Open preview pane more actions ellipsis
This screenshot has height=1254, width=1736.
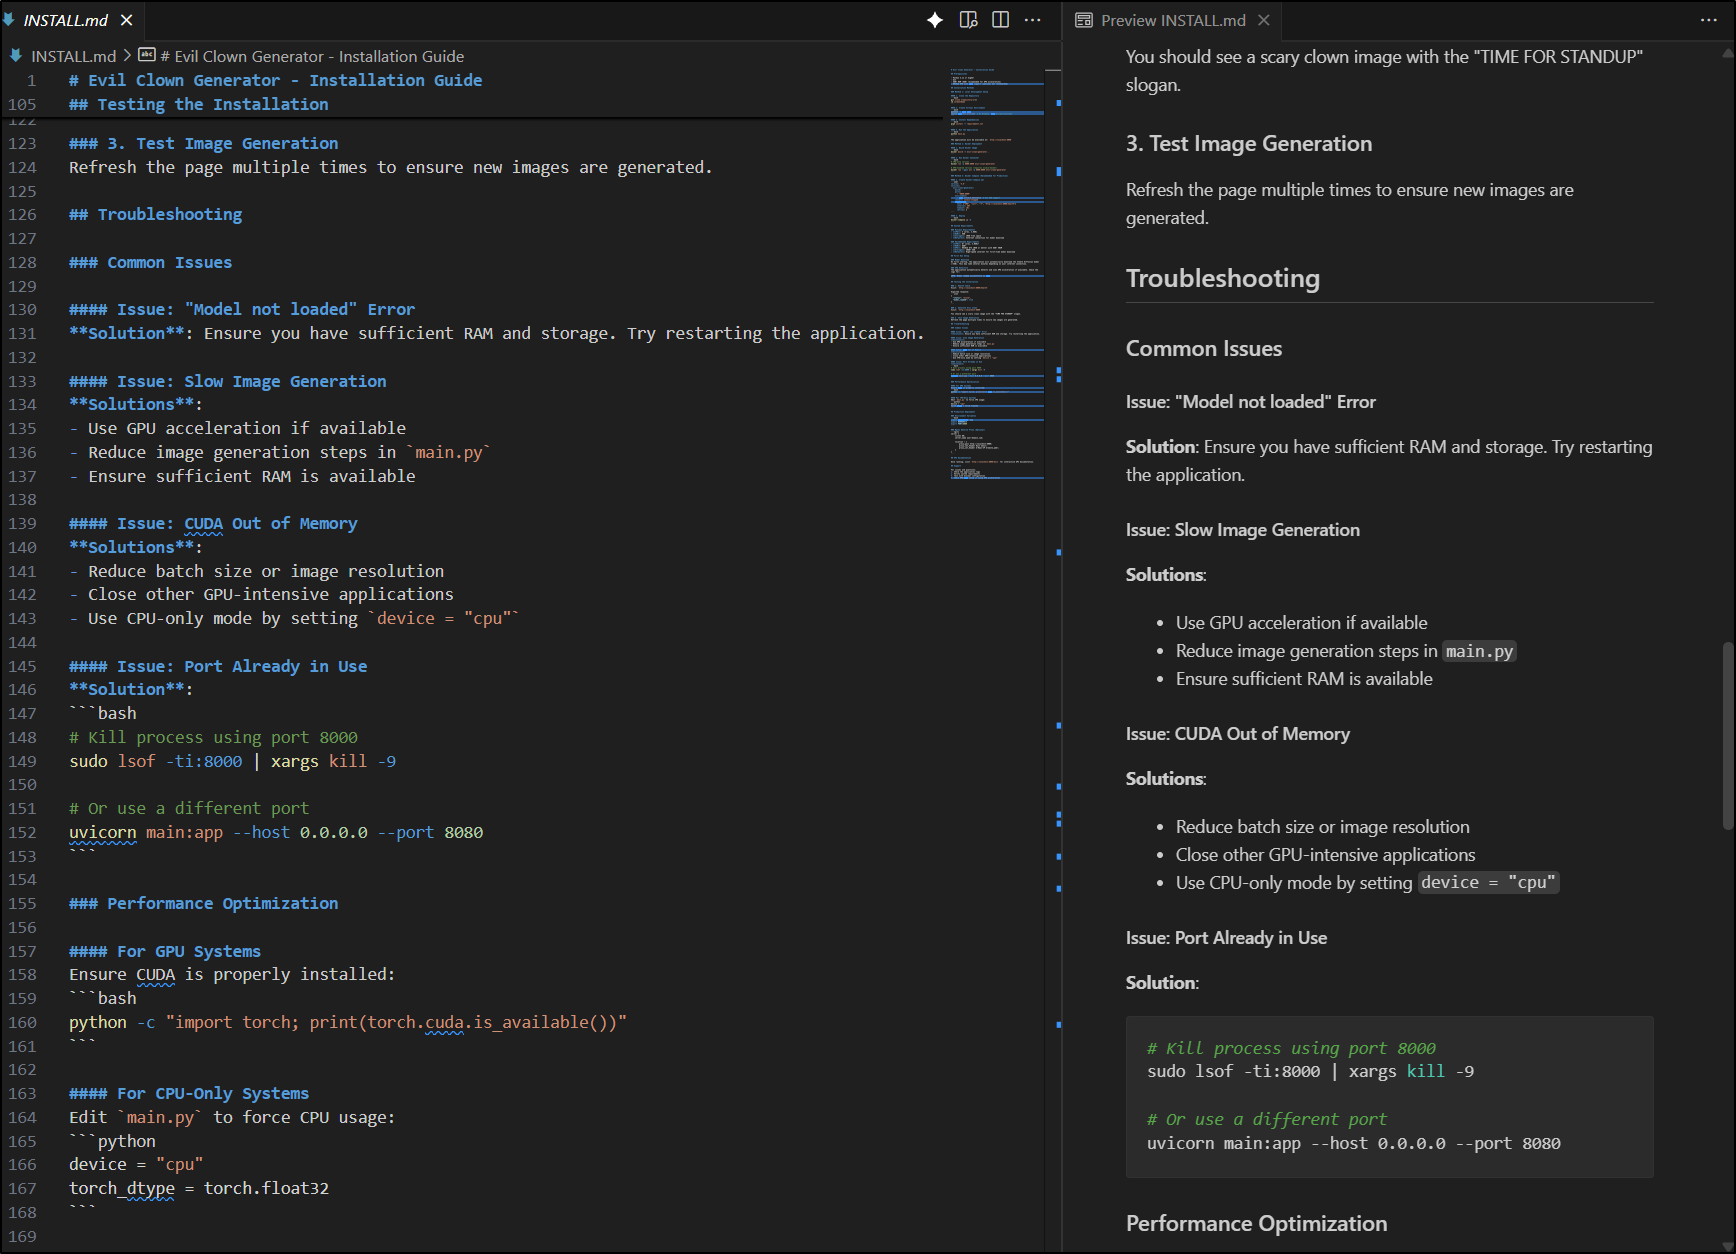pos(1708,20)
